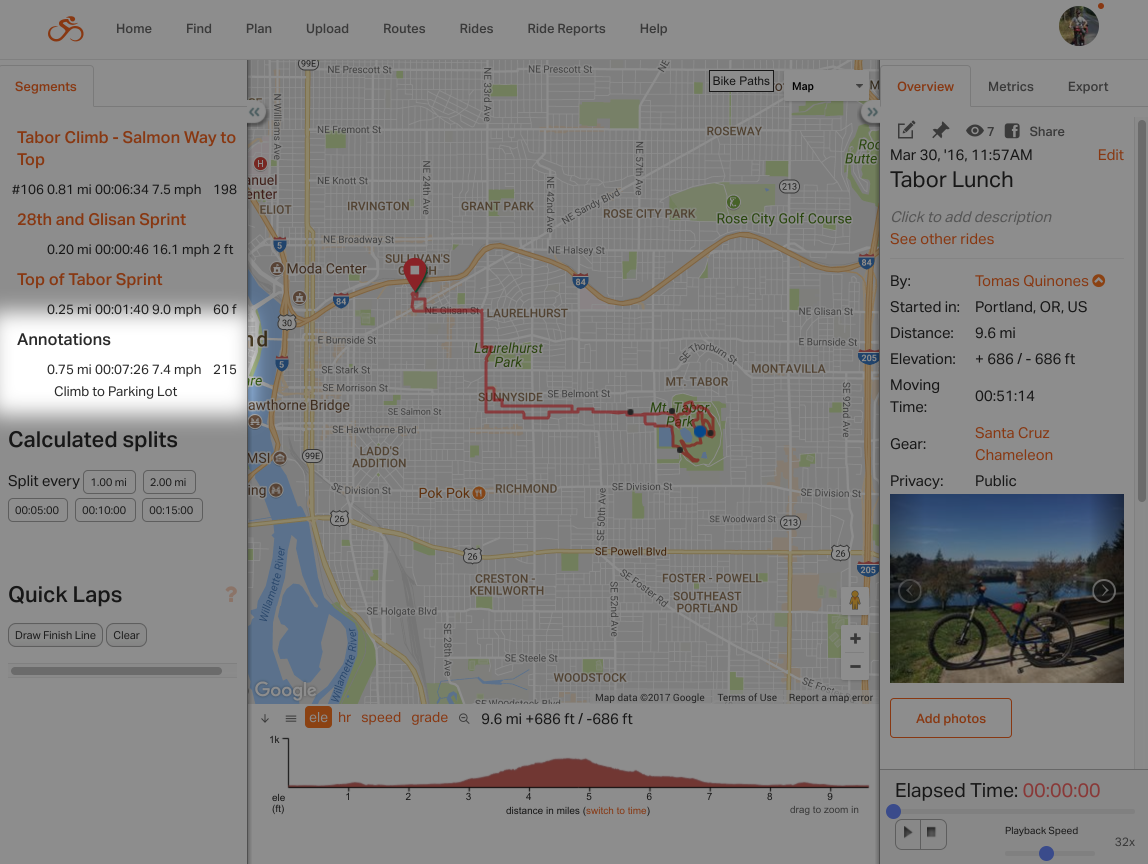Open the Find menu item
Image resolution: width=1148 pixels, height=864 pixels.
coord(198,29)
